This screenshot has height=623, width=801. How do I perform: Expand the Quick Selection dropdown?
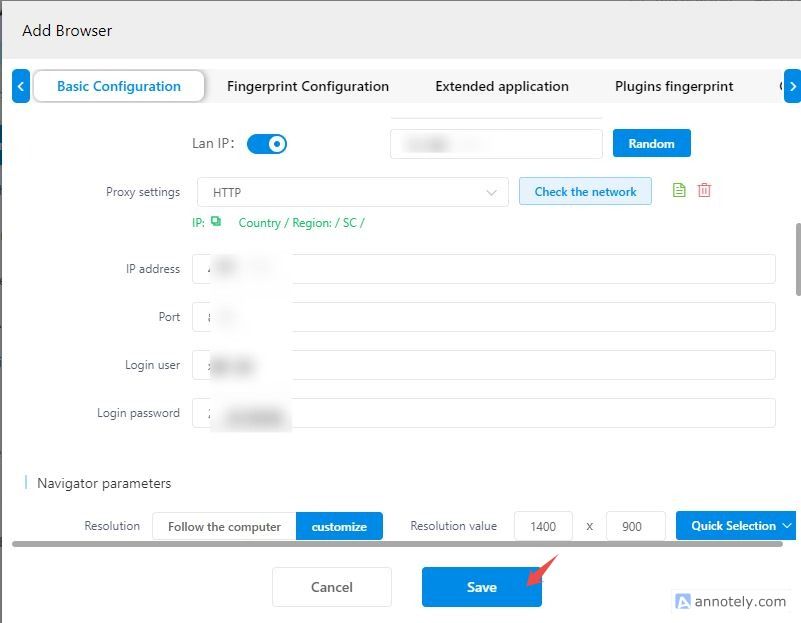pos(736,526)
